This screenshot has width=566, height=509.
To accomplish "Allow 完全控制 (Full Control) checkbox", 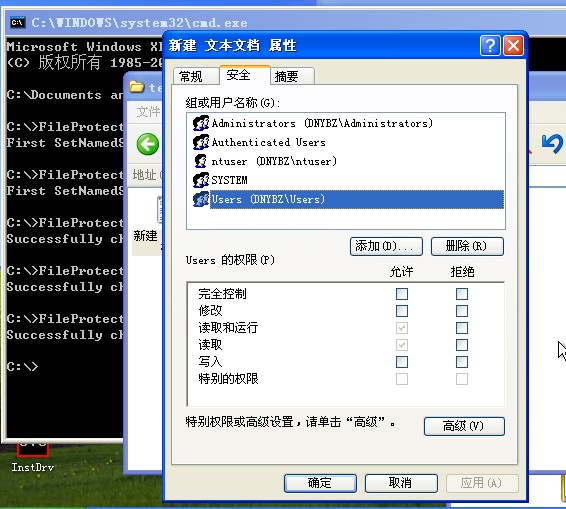I will click(x=402, y=294).
